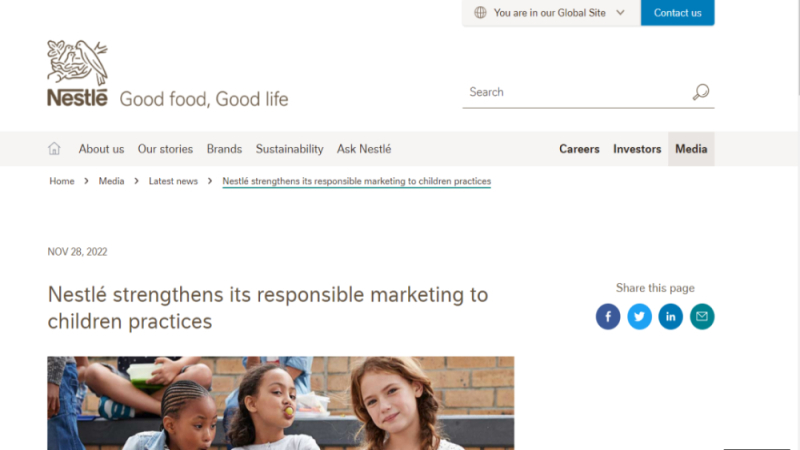This screenshot has height=450, width=800.
Task: Share this page on Facebook
Action: tap(608, 316)
